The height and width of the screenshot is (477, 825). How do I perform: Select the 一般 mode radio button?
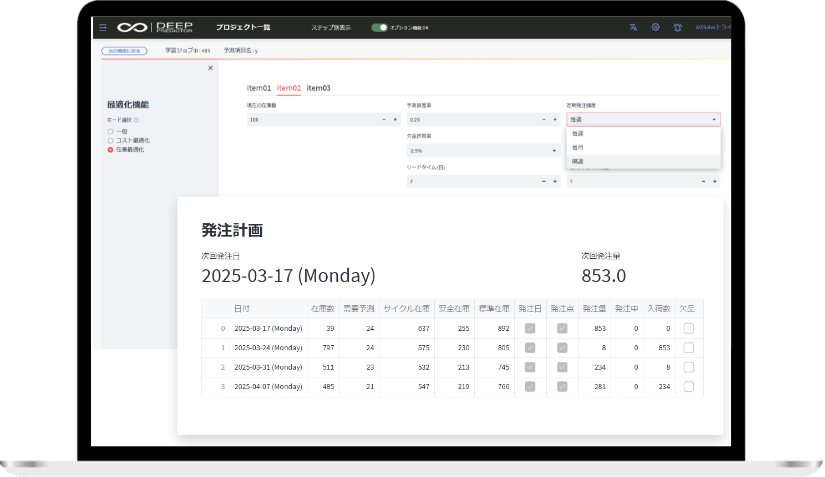pos(110,130)
